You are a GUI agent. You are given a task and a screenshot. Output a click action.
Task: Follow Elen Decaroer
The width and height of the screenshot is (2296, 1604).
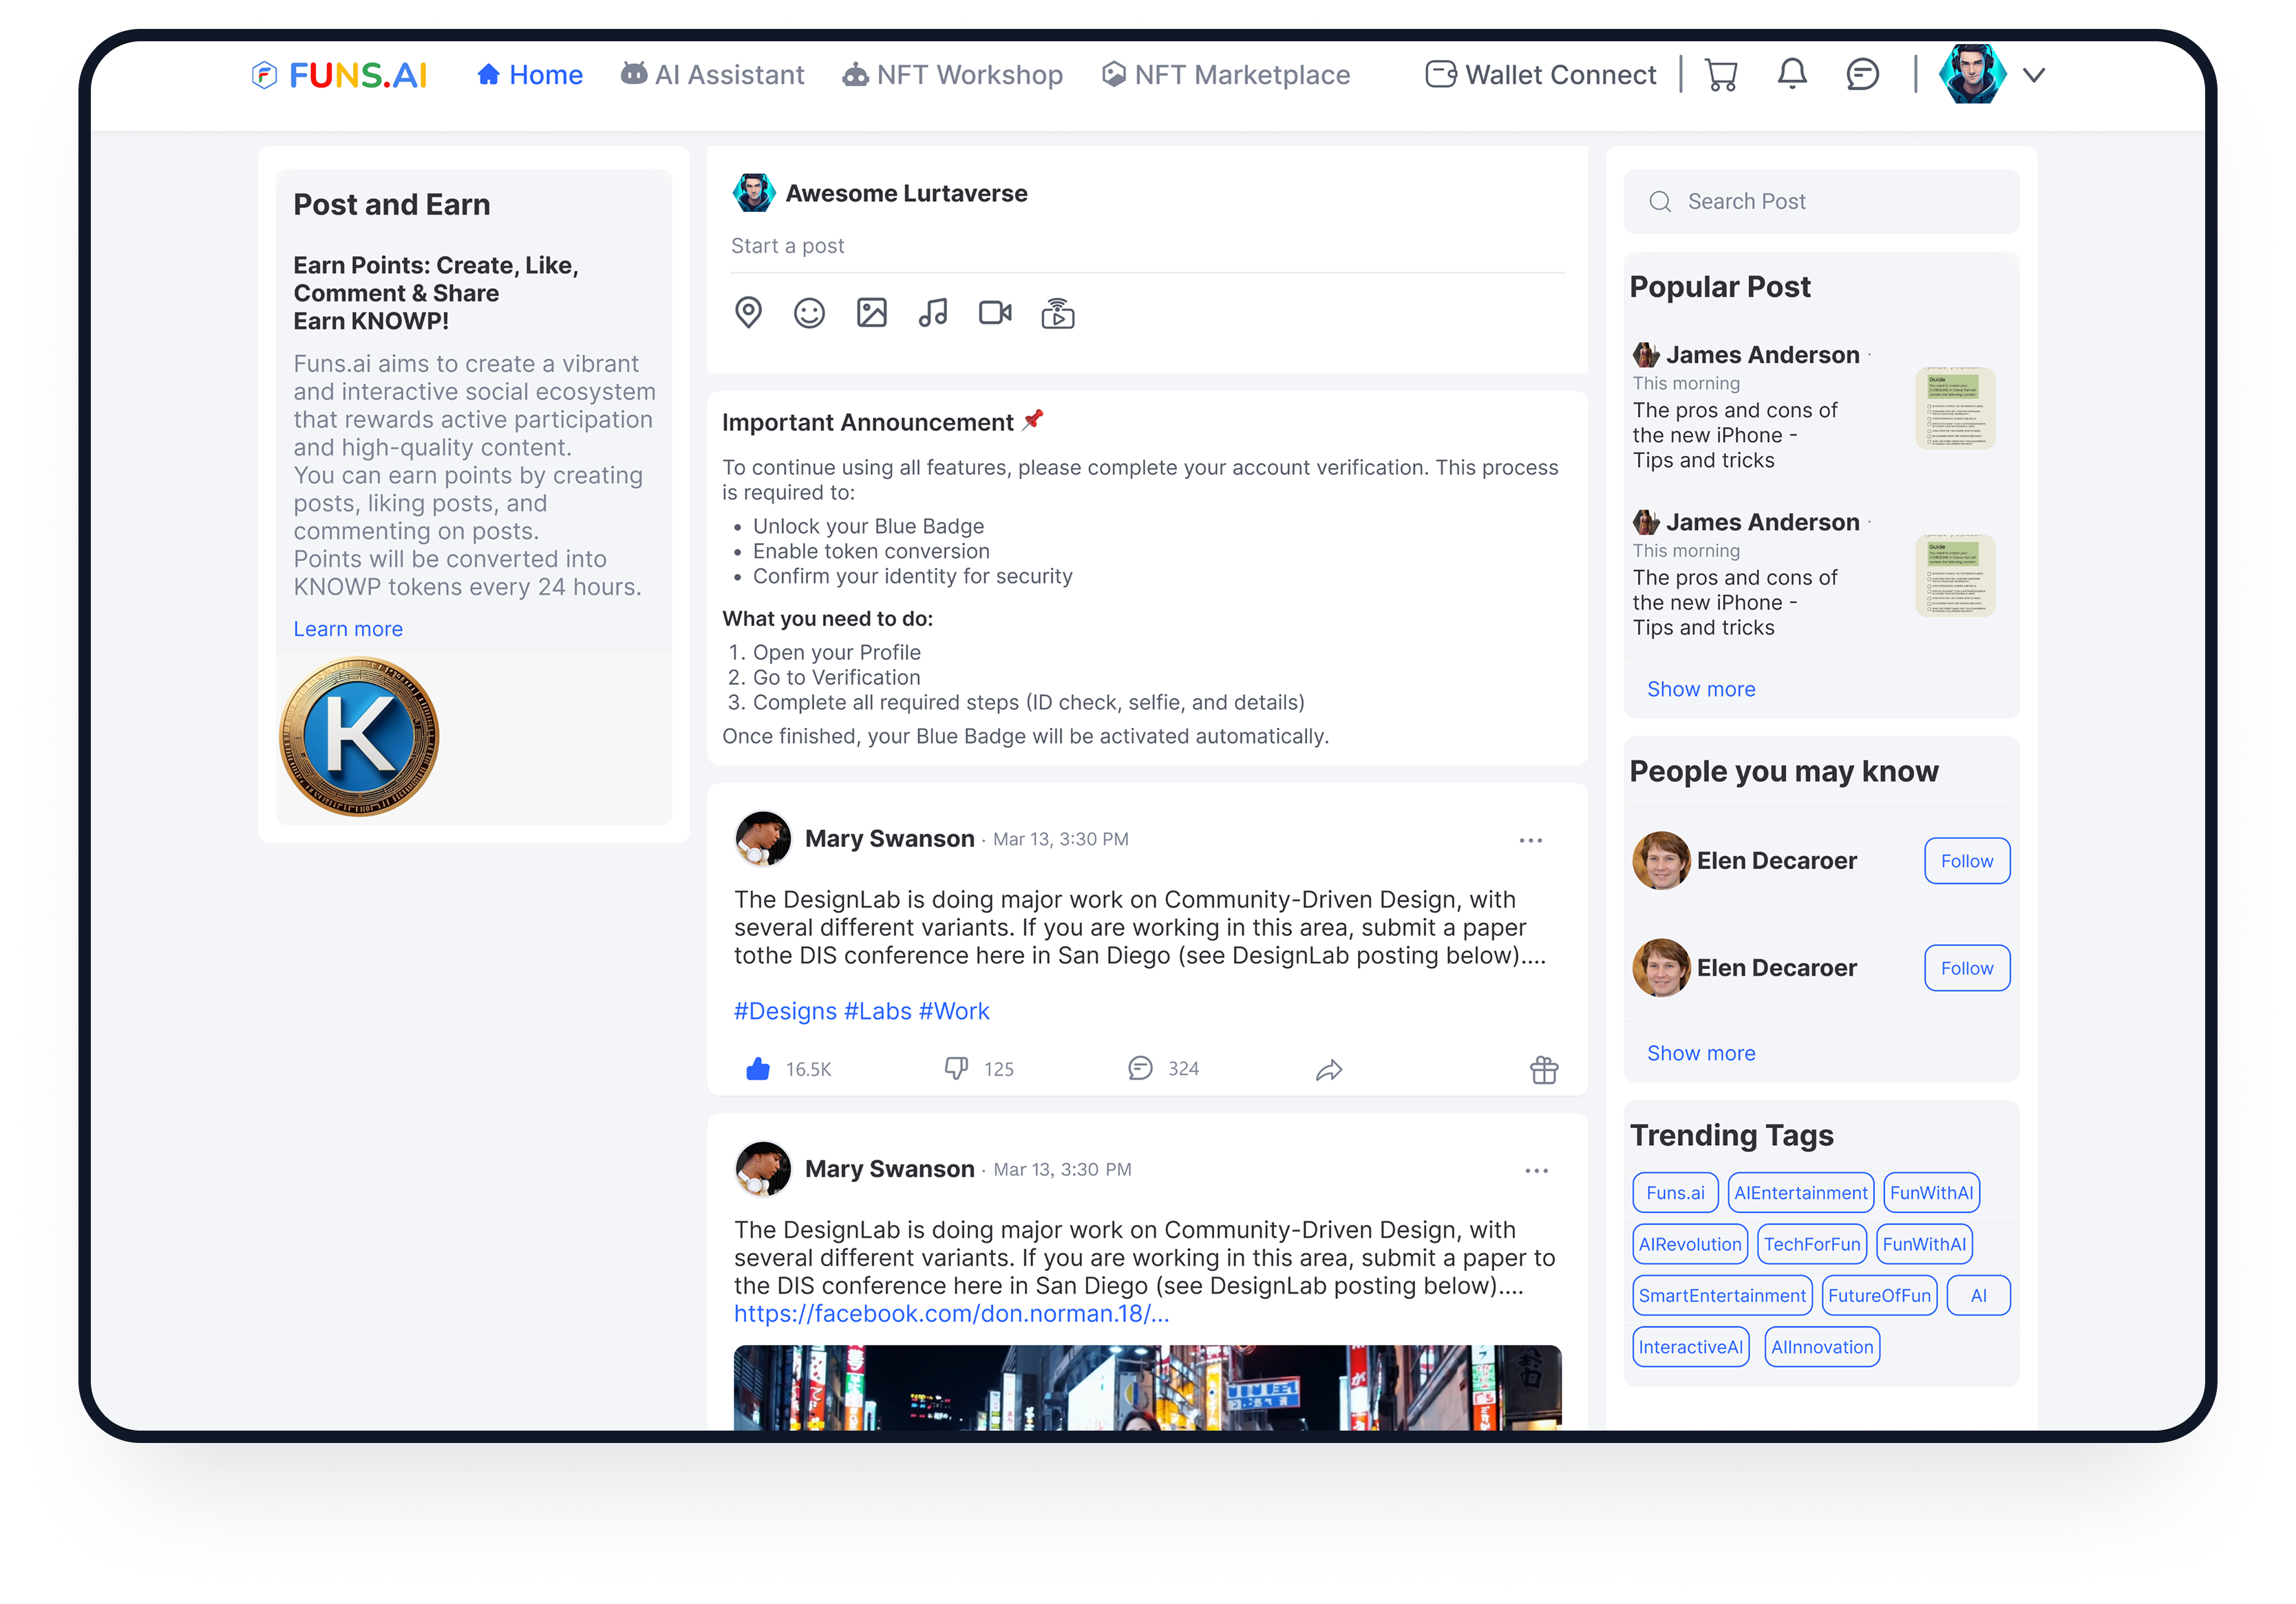(x=1966, y=860)
